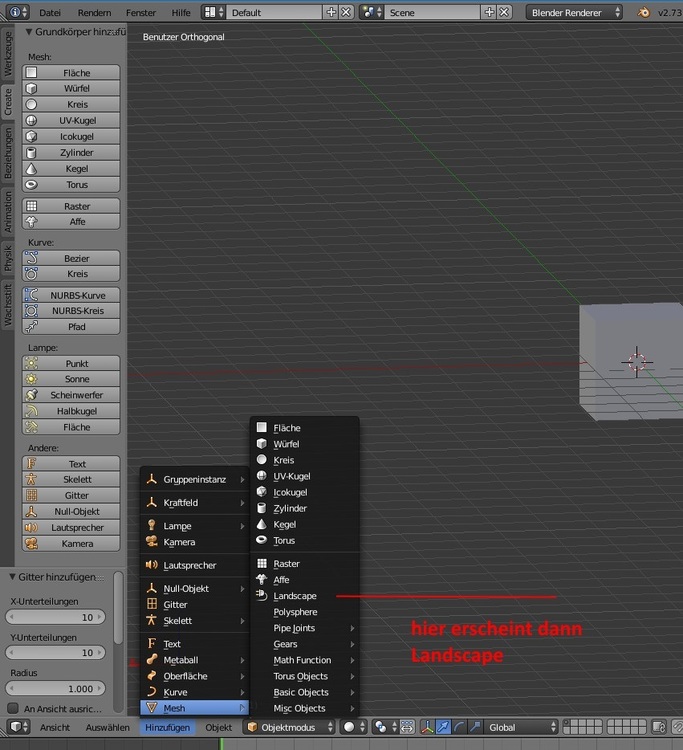683x750 pixels.
Task: Click the Scene name field
Action: [433, 12]
